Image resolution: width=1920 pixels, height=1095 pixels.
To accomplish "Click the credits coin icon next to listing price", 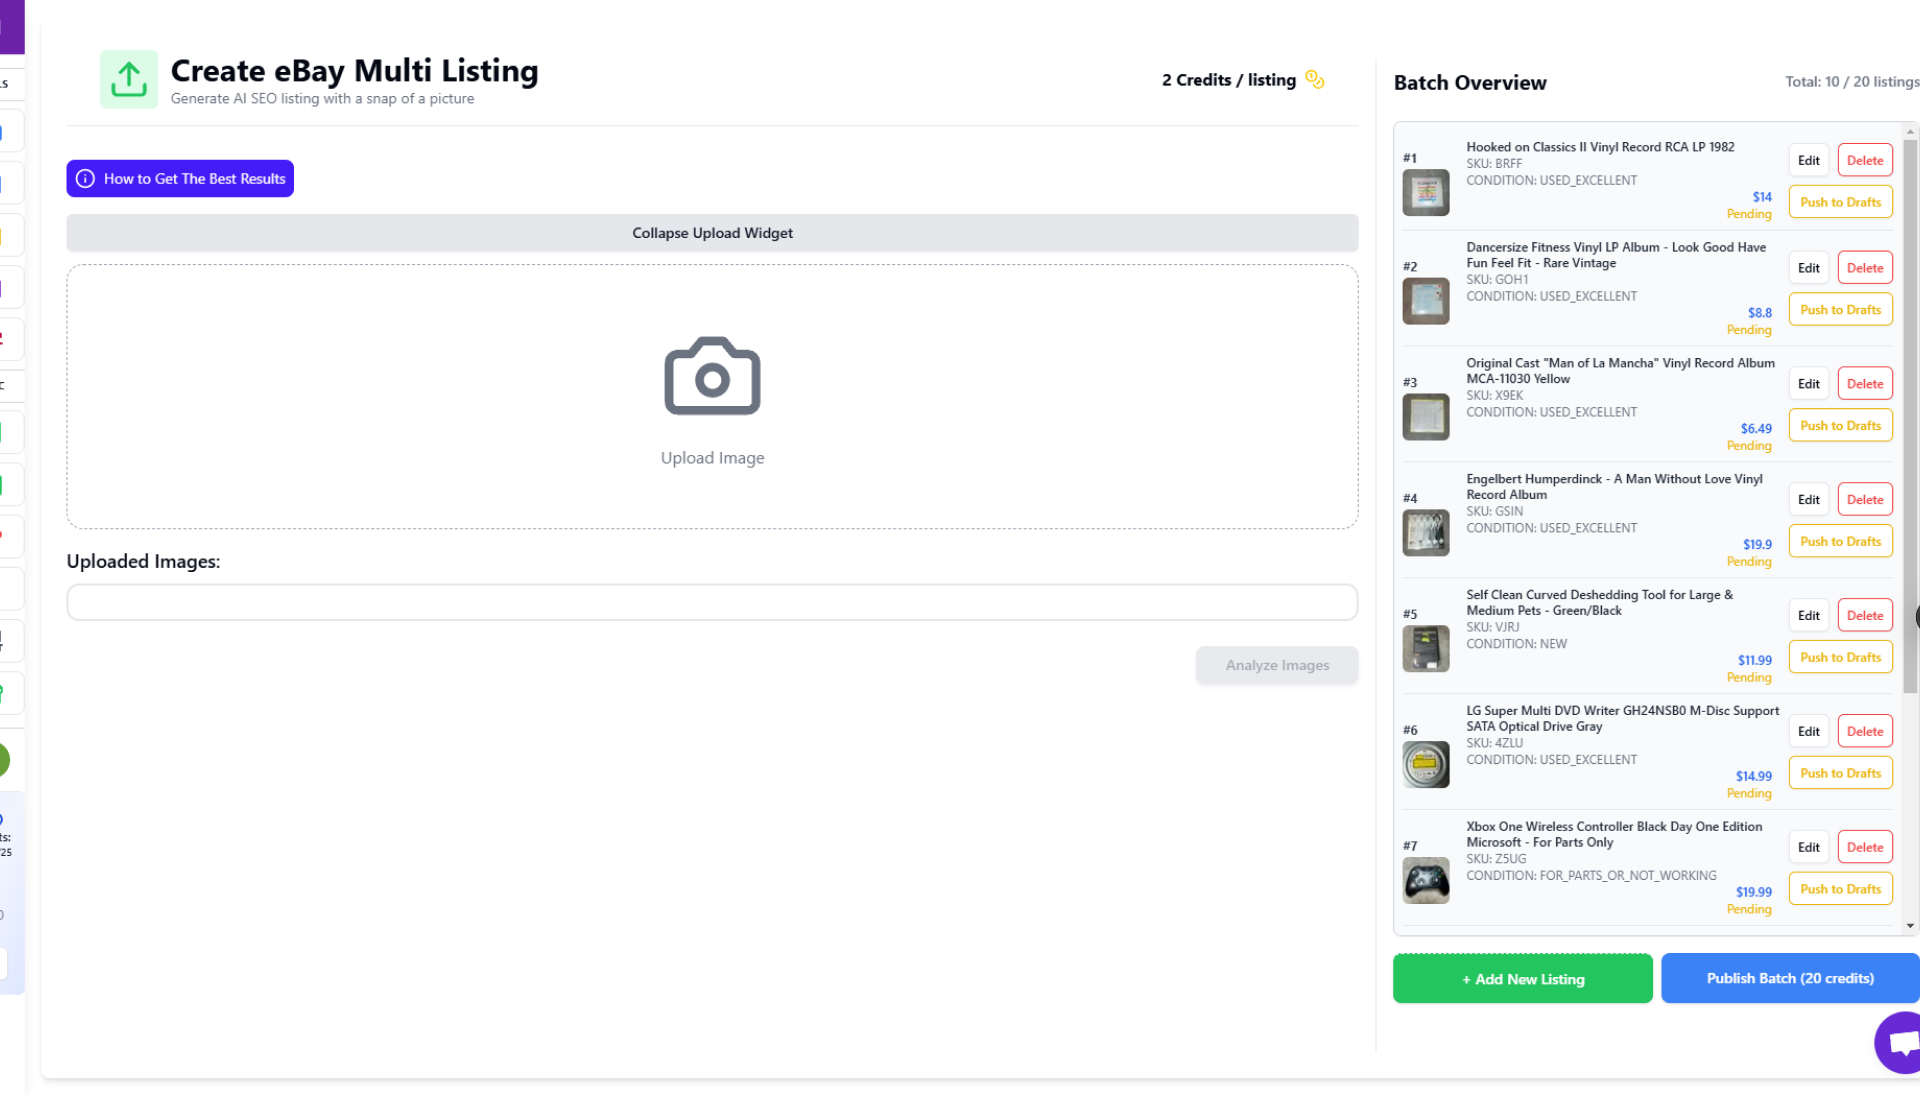I will (1316, 79).
